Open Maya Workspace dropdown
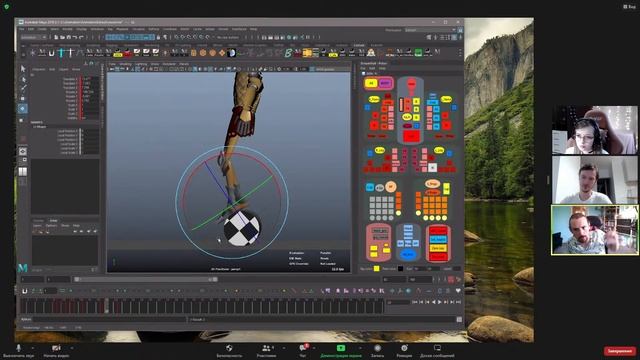Image resolution: width=640 pixels, height=360 pixels. (430, 30)
